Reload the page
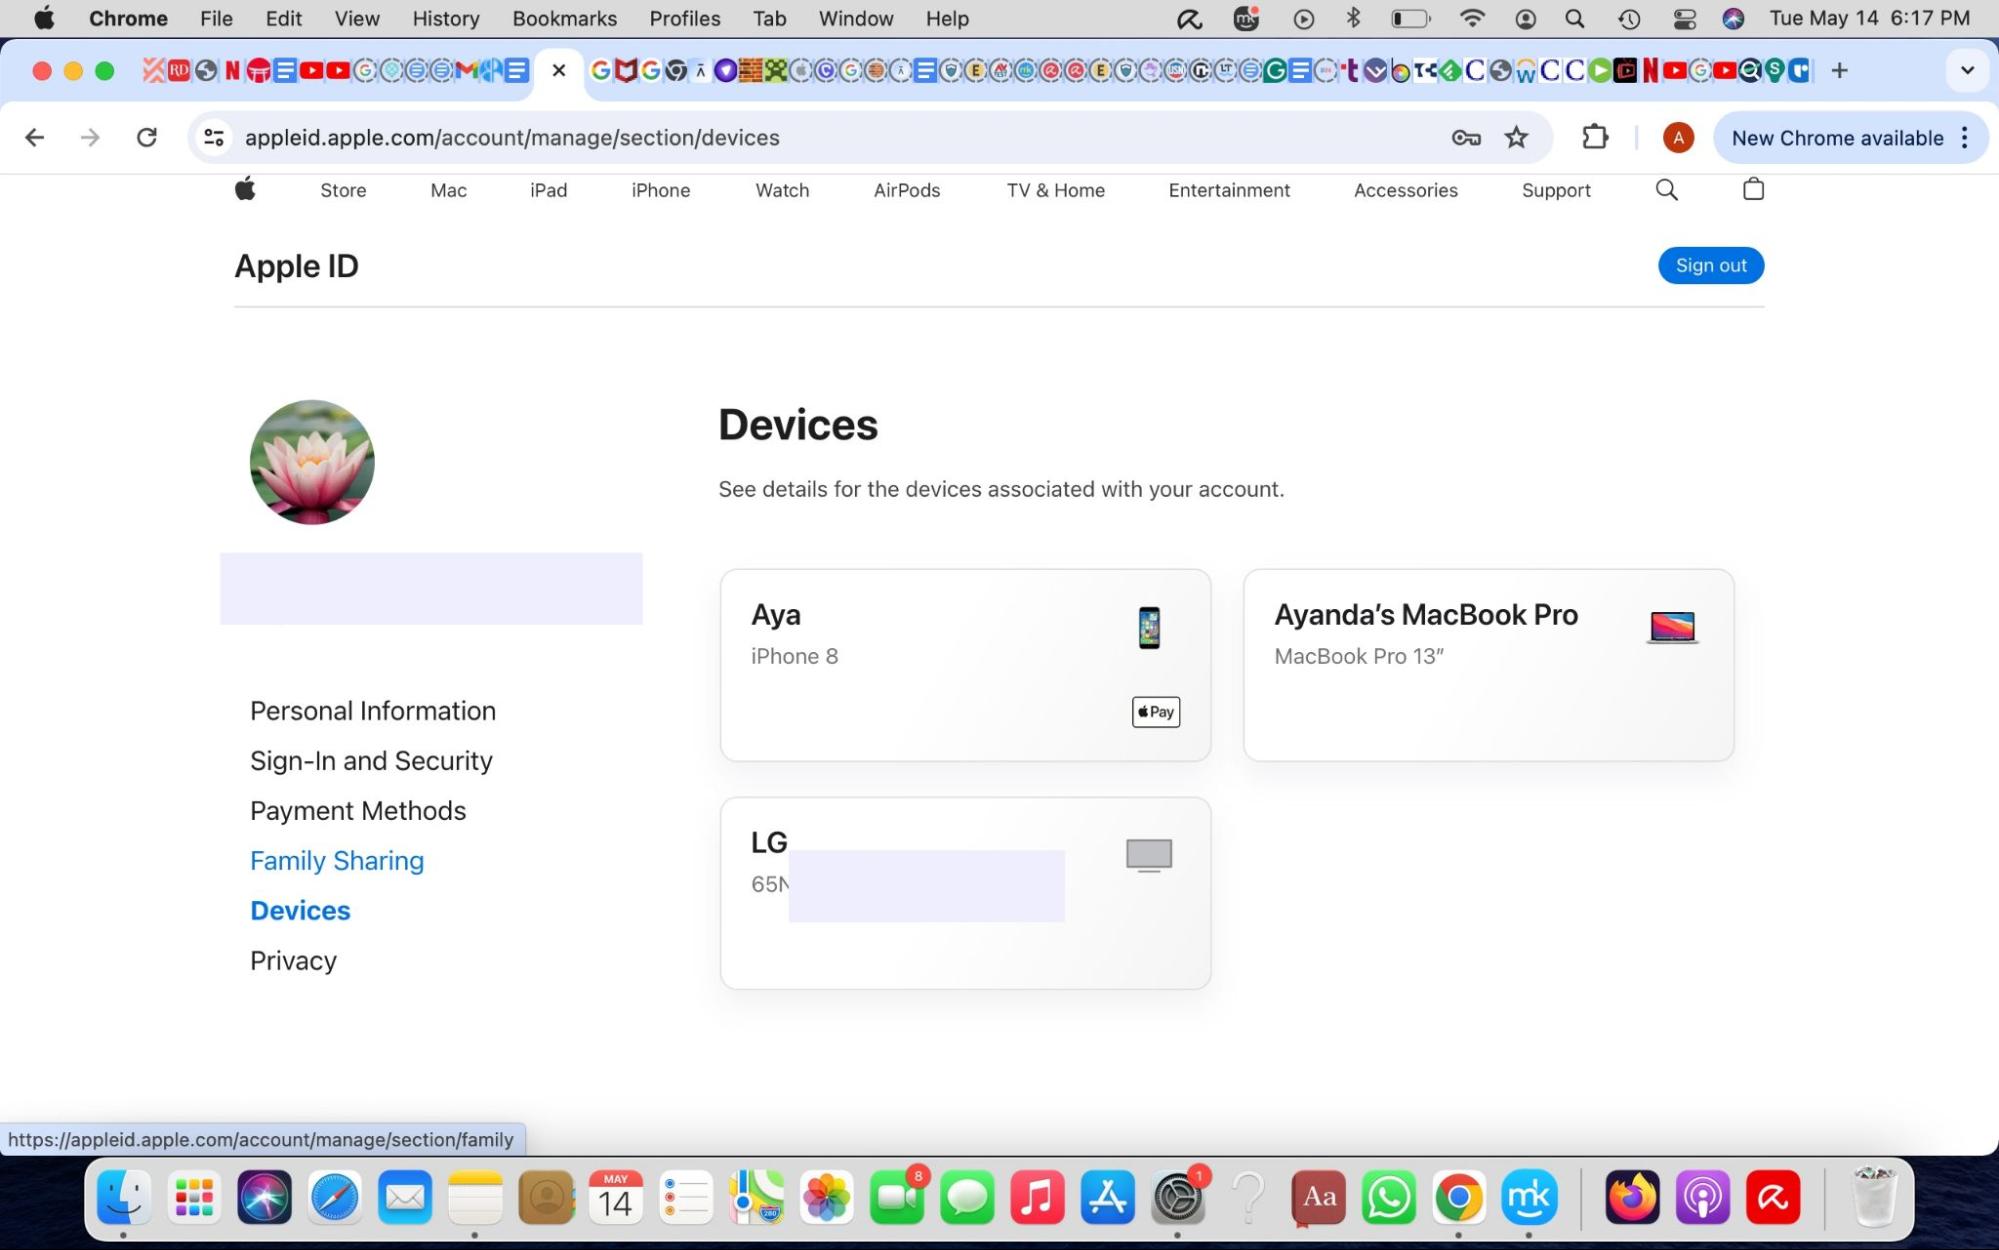Image resolution: width=1999 pixels, height=1250 pixels. (147, 138)
